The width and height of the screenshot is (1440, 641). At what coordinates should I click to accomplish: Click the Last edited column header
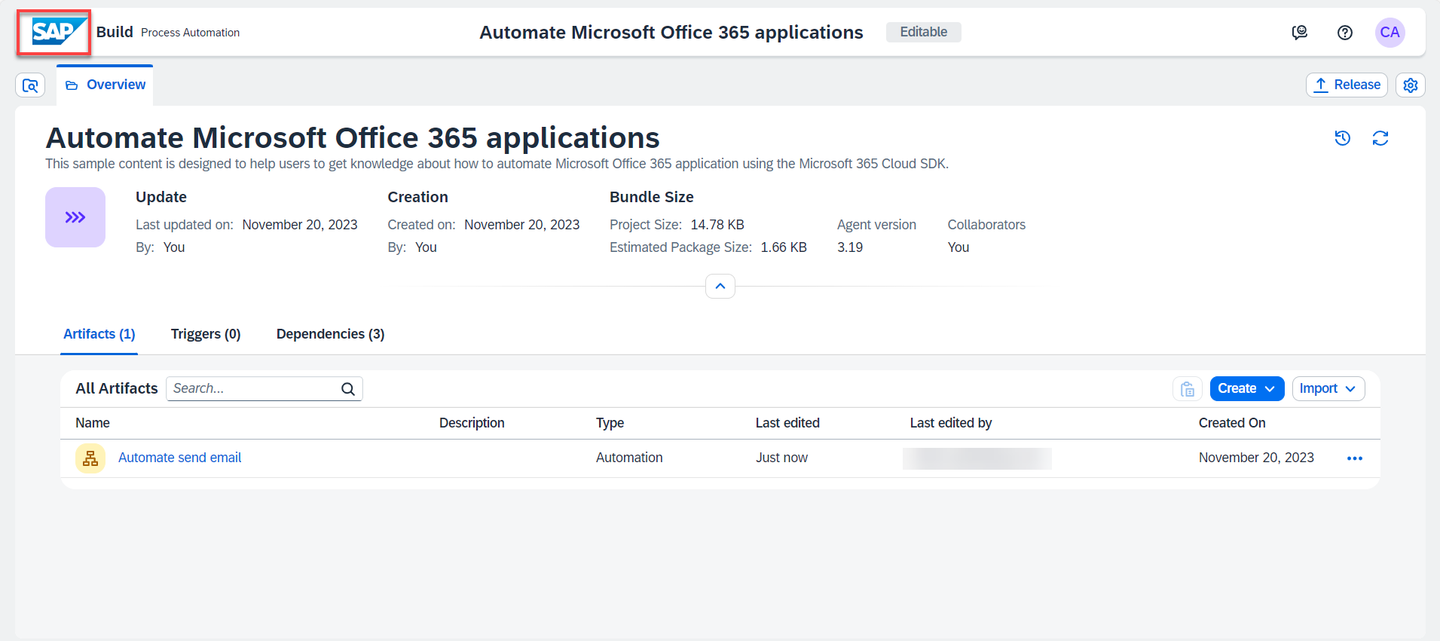point(788,423)
